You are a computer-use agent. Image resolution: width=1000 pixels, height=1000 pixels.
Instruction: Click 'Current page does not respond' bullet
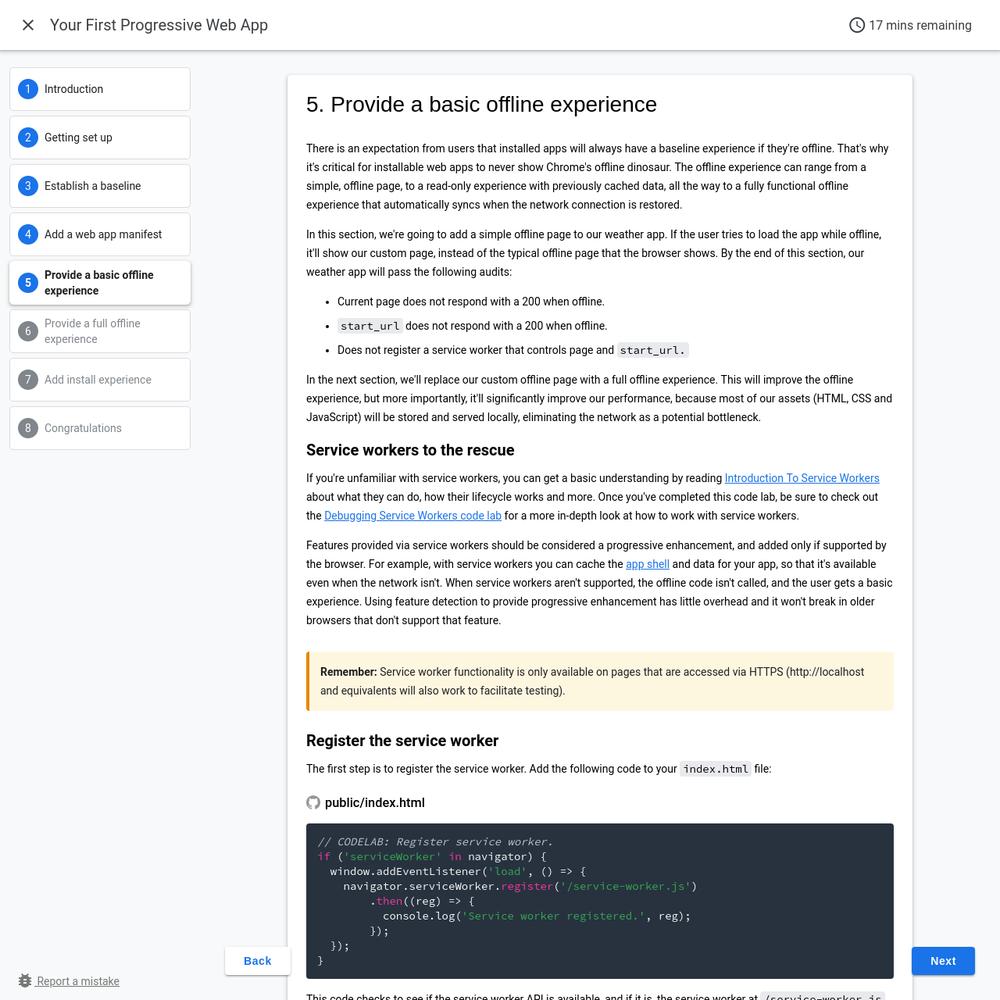click(x=471, y=301)
